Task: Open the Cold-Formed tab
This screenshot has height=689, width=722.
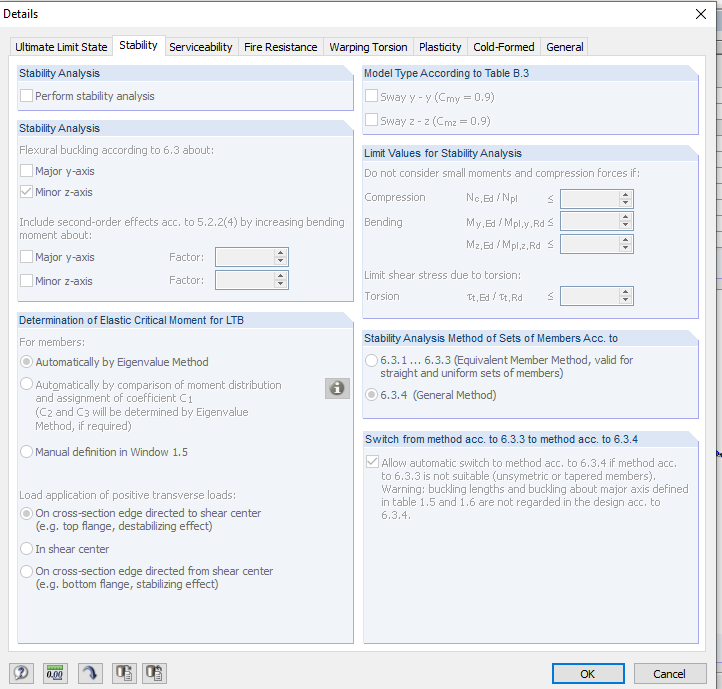Action: (504, 47)
